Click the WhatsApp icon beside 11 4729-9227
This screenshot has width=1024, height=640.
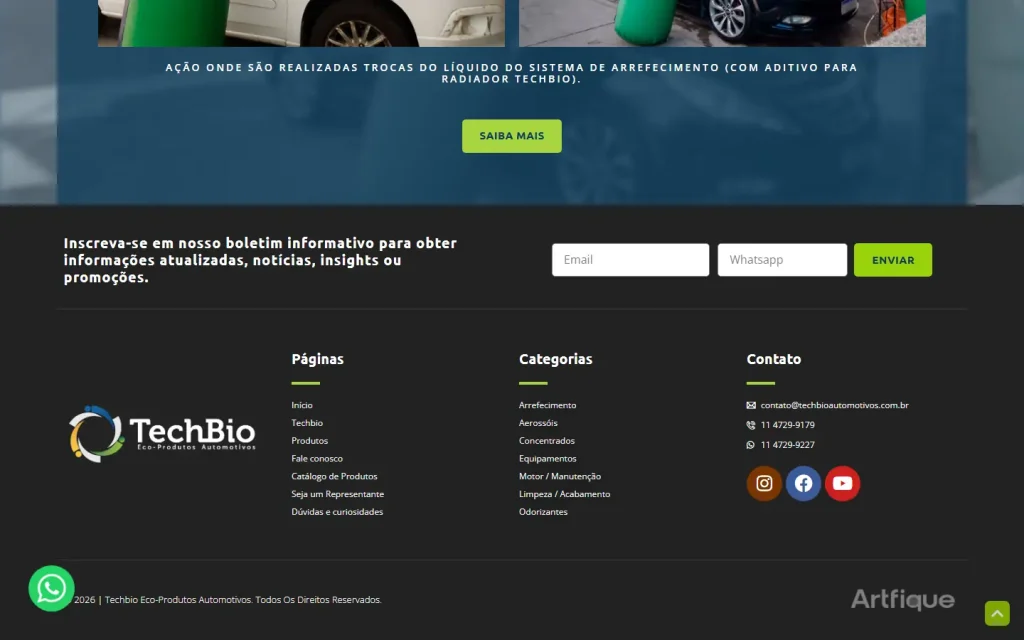point(751,445)
